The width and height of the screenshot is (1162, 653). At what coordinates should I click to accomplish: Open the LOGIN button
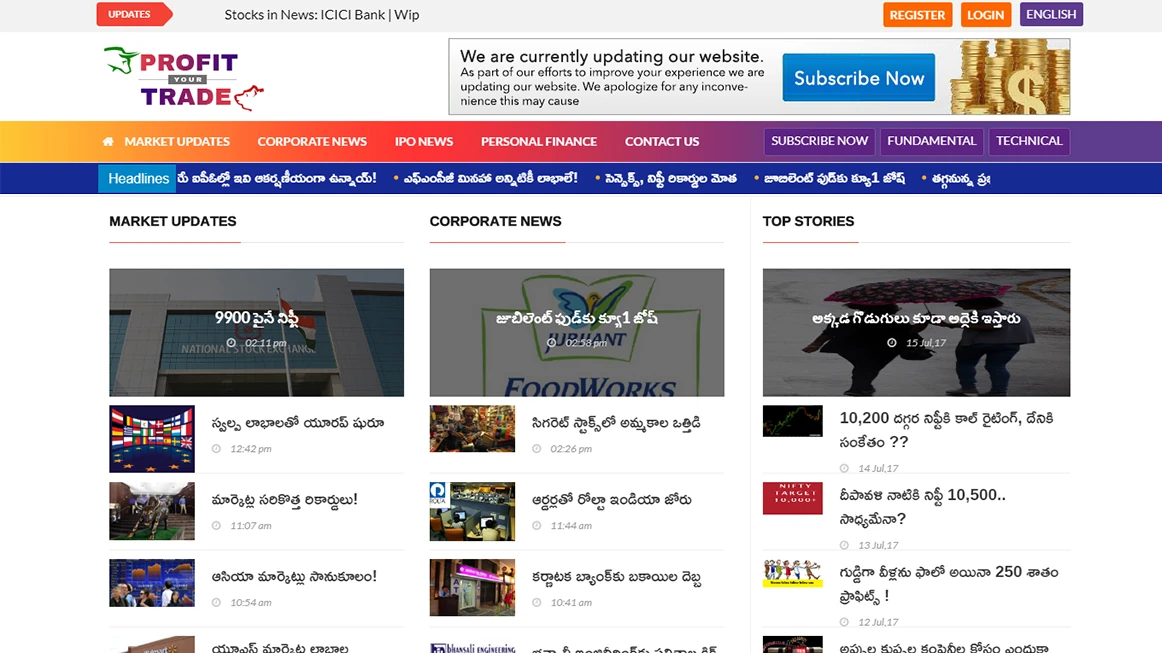click(x=986, y=15)
